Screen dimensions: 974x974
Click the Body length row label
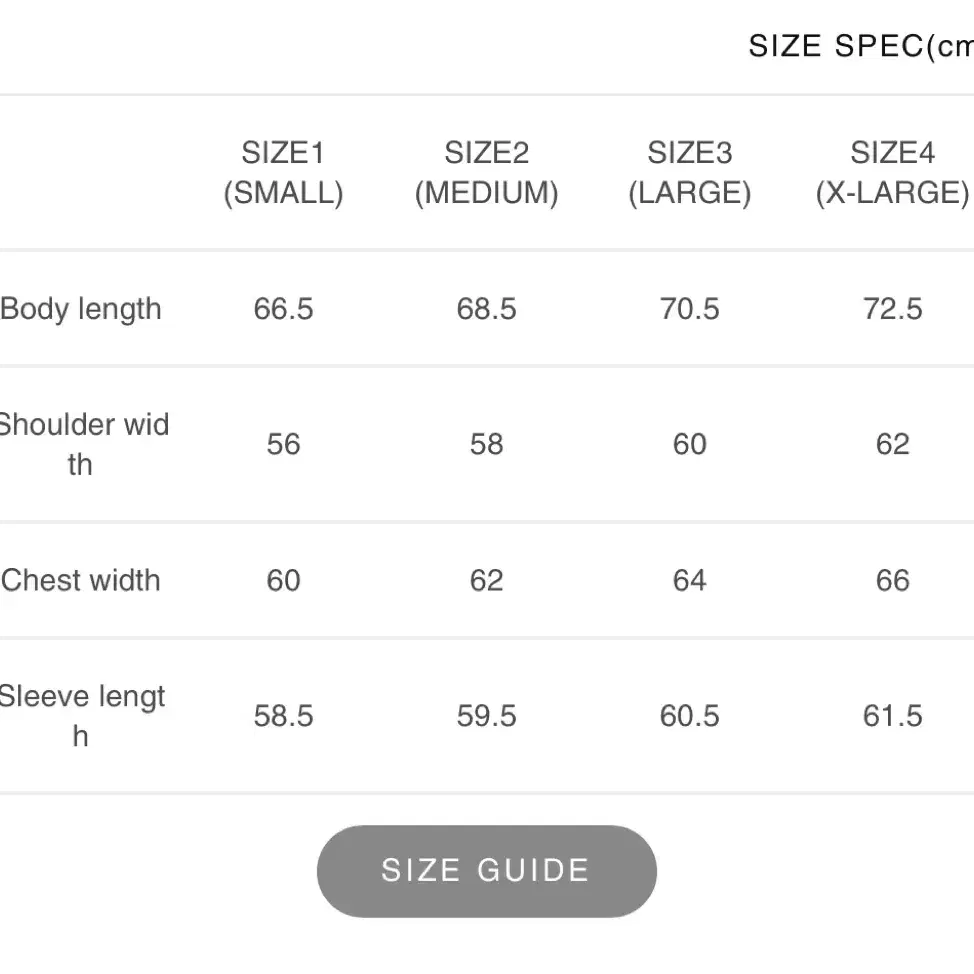(x=81, y=309)
